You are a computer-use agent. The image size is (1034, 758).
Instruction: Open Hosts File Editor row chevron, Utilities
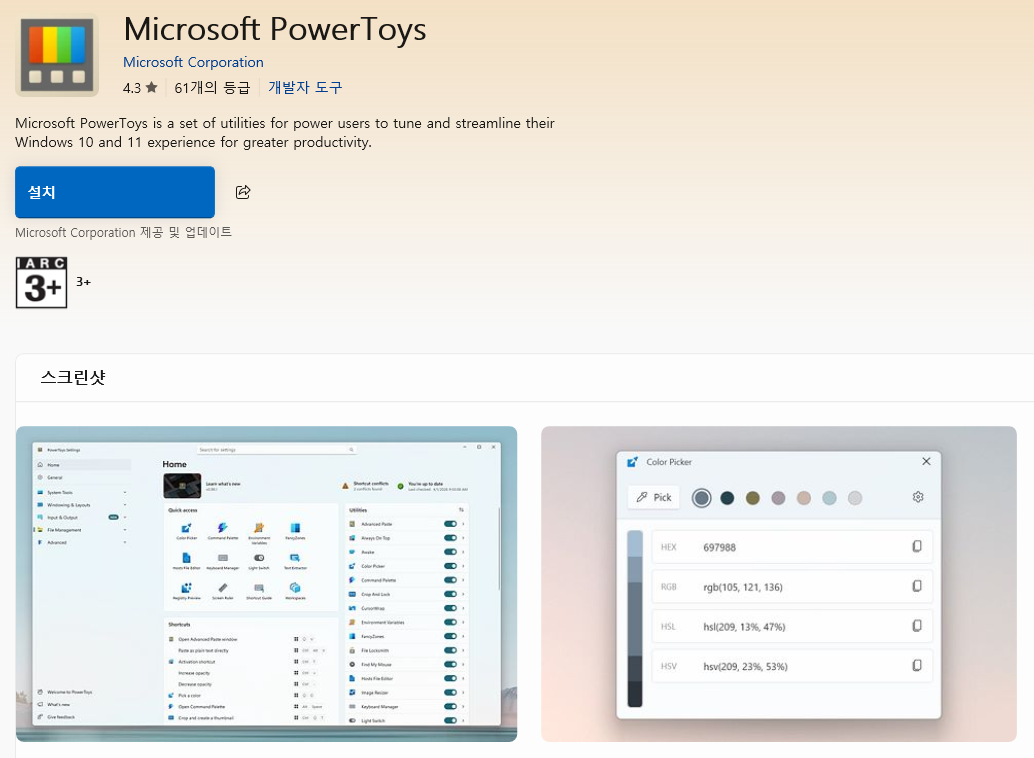pyautogui.click(x=464, y=678)
